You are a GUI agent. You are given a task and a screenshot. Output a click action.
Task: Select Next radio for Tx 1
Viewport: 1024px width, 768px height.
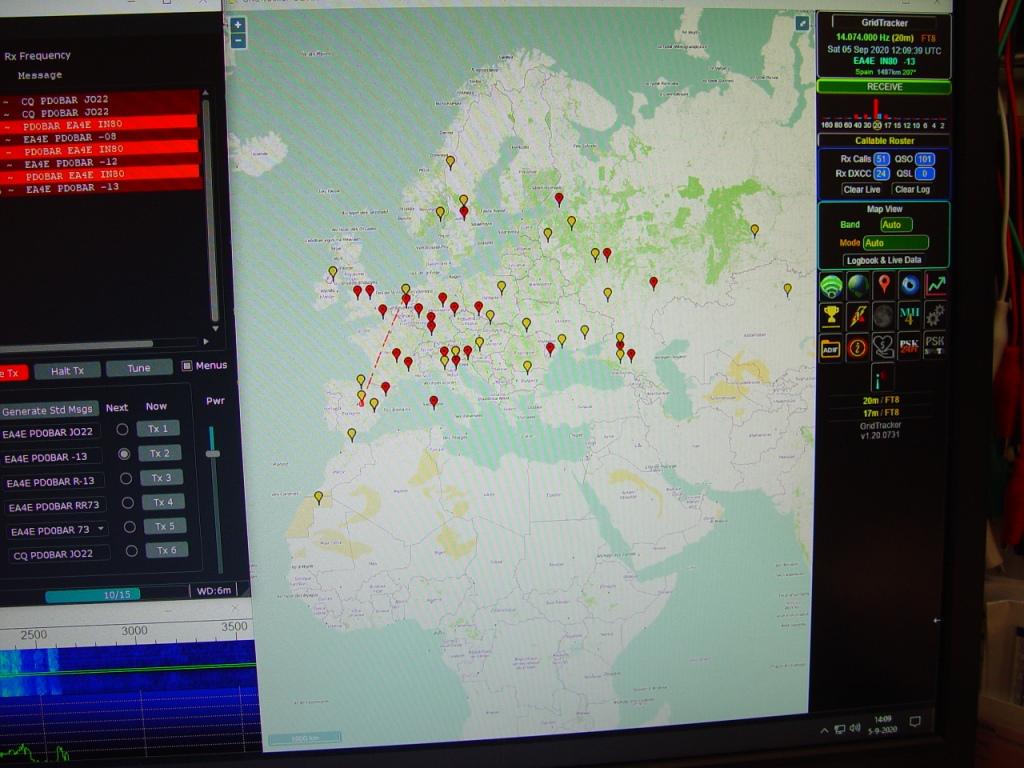pos(122,430)
